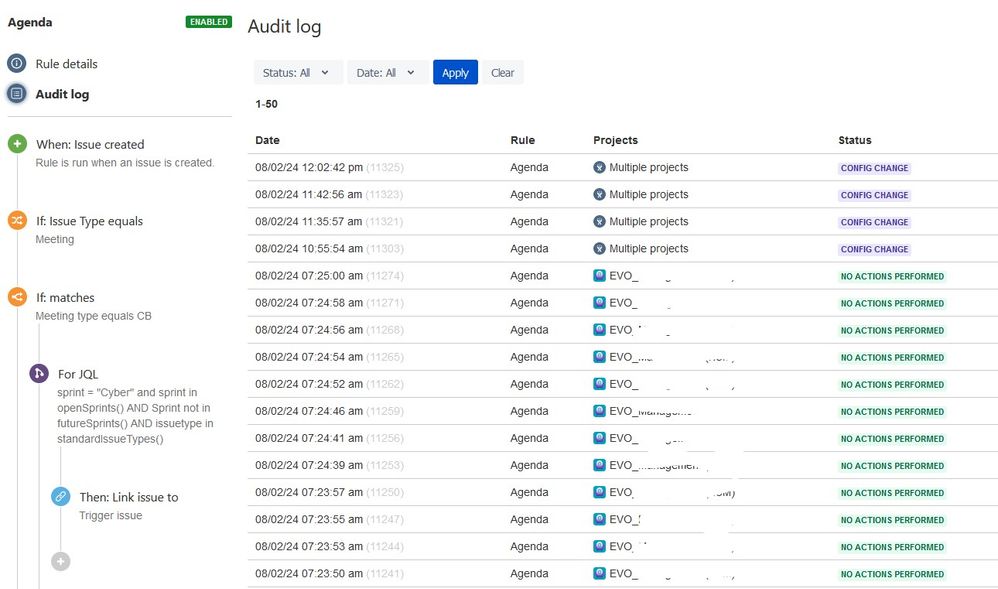Click EVO project icon in 07:24:41 am row
Image resolution: width=998 pixels, height=589 pixels.
click(599, 438)
